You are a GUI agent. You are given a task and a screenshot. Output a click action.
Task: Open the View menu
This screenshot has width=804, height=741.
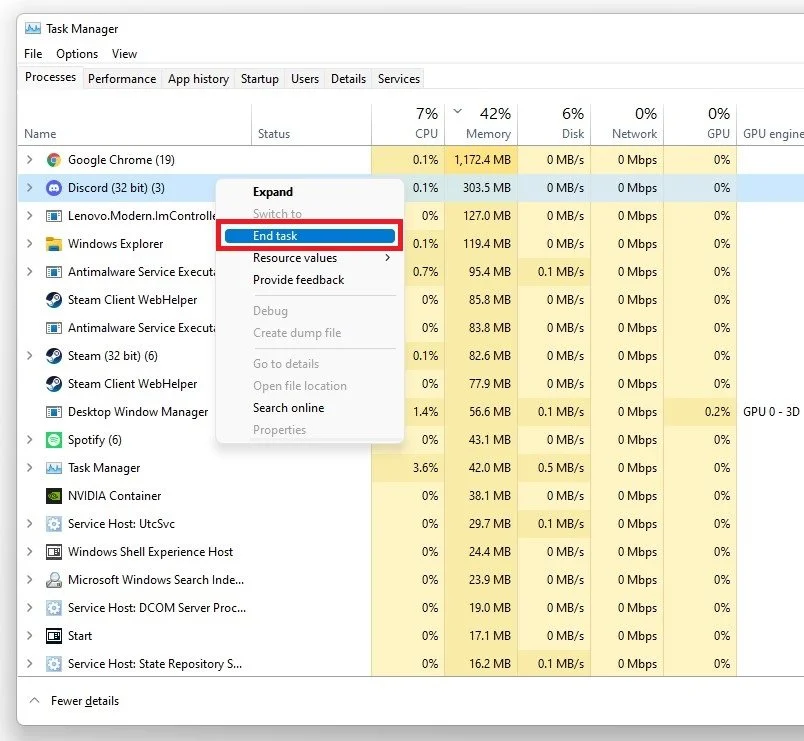point(125,54)
